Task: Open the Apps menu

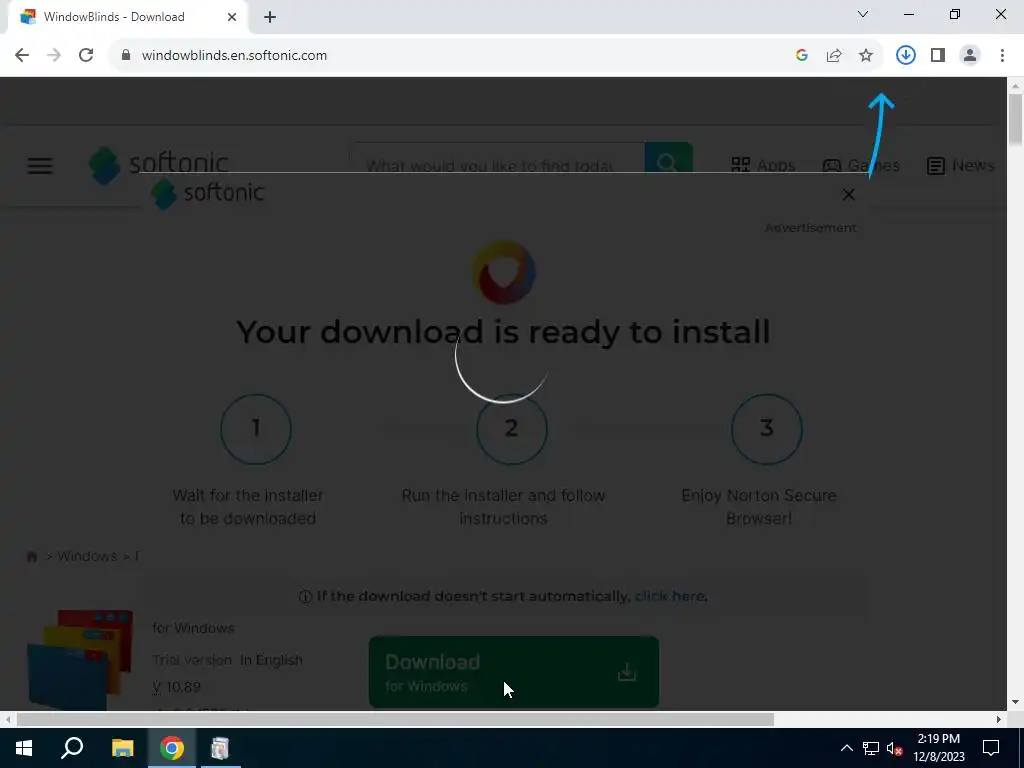Action: (763, 165)
